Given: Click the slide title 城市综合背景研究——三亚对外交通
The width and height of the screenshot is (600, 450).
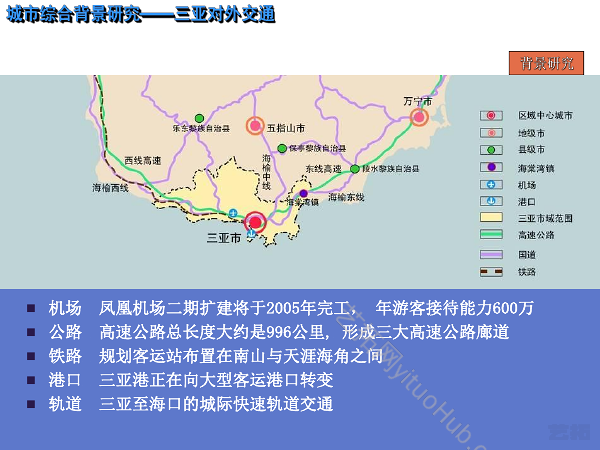Looking at the screenshot, I should click(x=141, y=15).
